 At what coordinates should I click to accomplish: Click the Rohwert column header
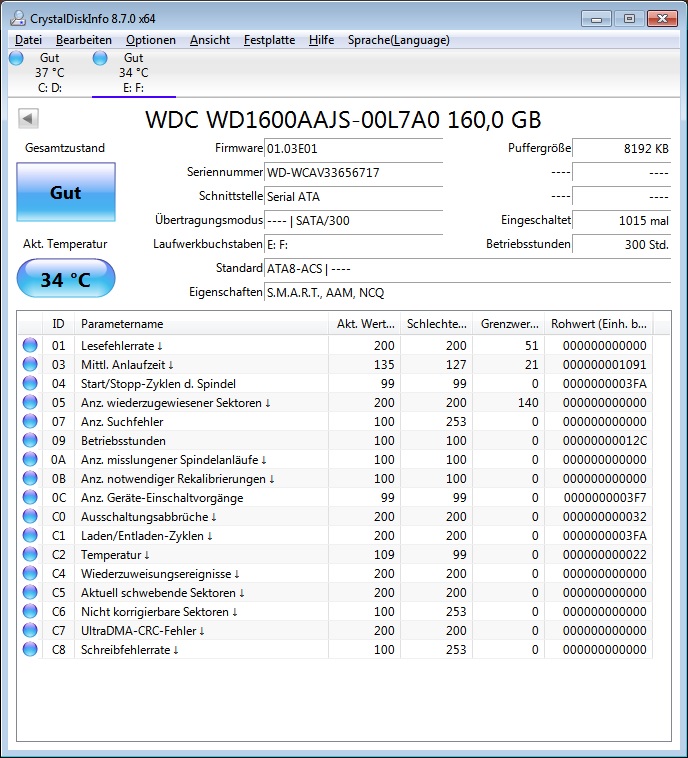(x=599, y=323)
